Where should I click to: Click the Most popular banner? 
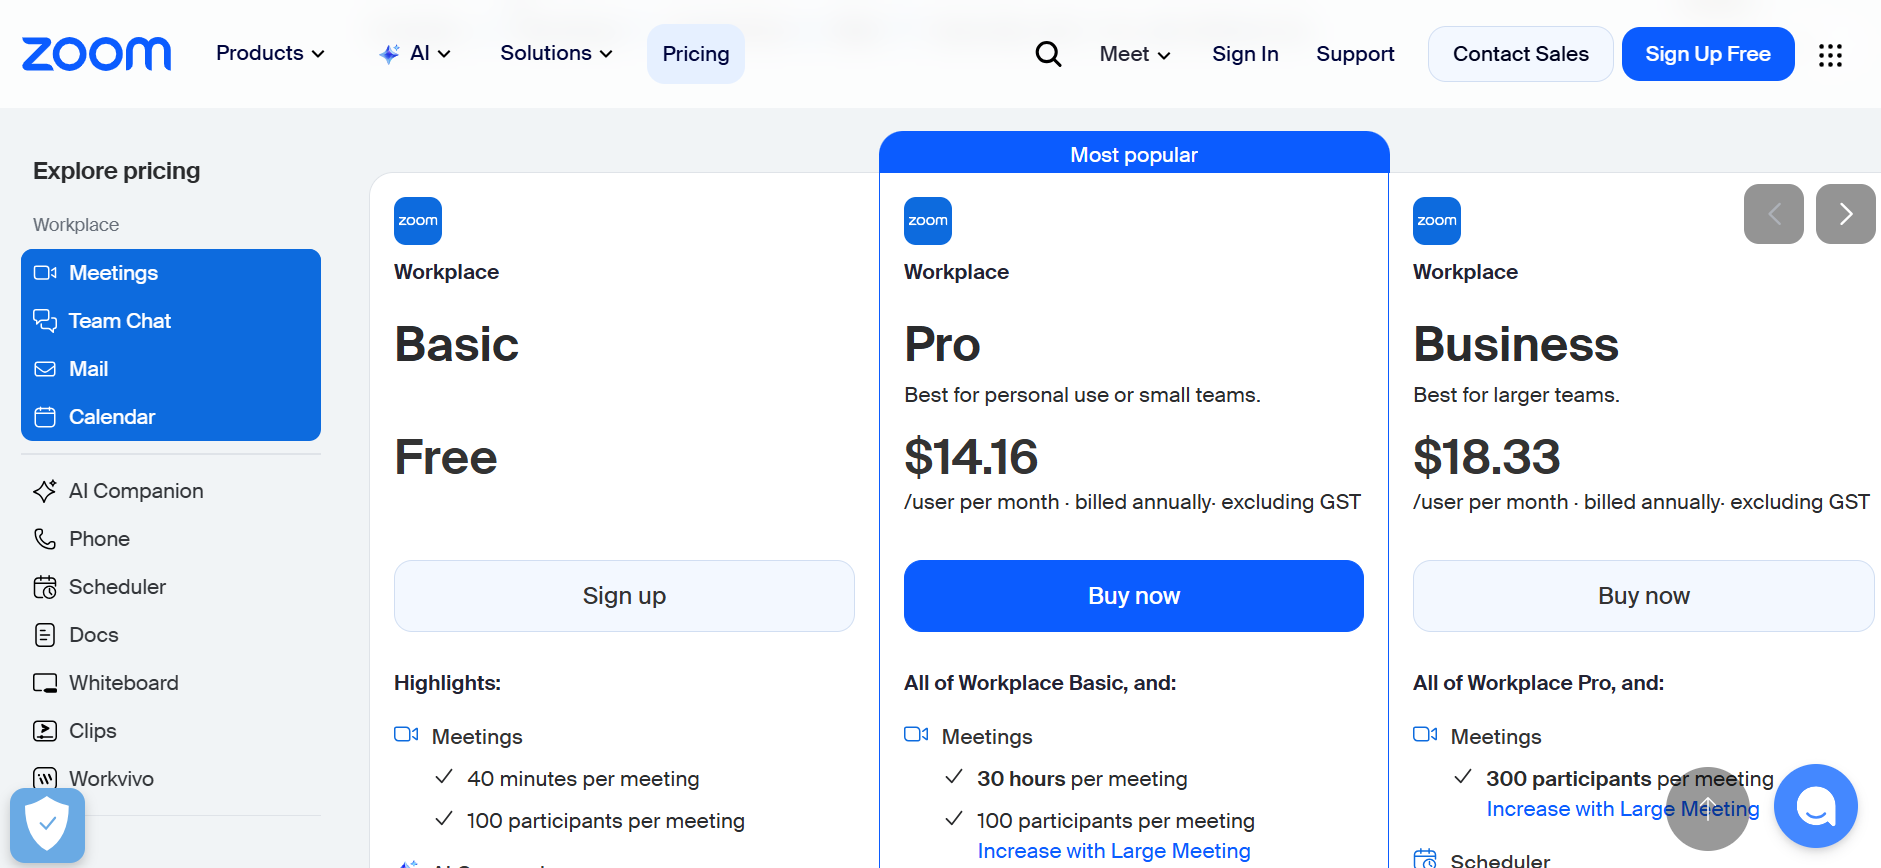click(x=1134, y=153)
